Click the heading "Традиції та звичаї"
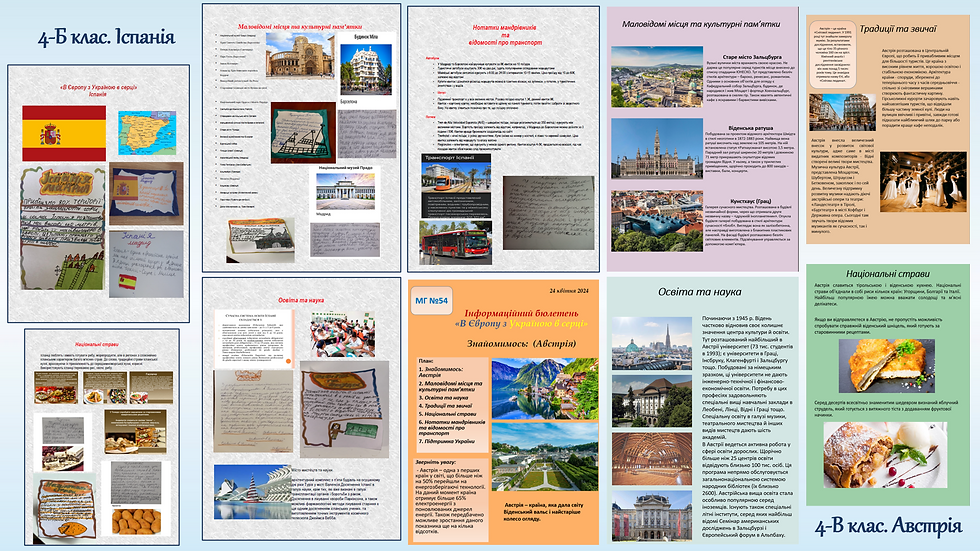 point(898,29)
